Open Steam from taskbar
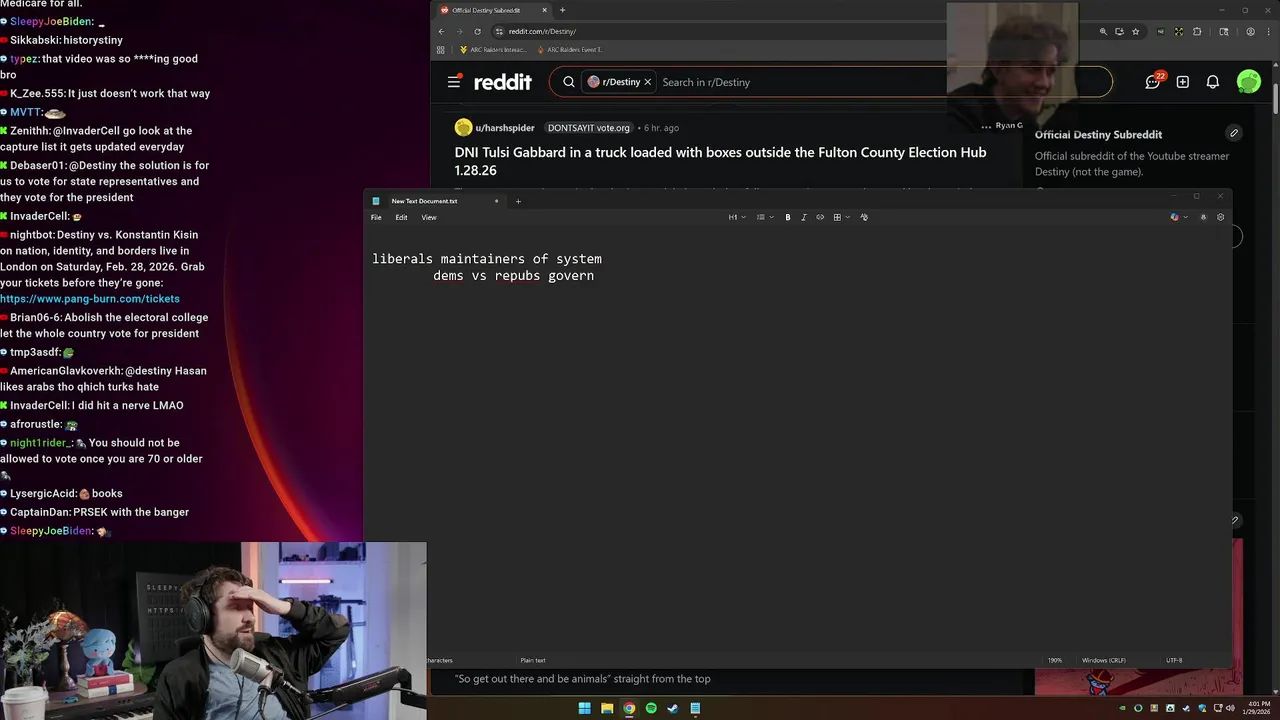Image resolution: width=1280 pixels, height=720 pixels. click(x=673, y=708)
